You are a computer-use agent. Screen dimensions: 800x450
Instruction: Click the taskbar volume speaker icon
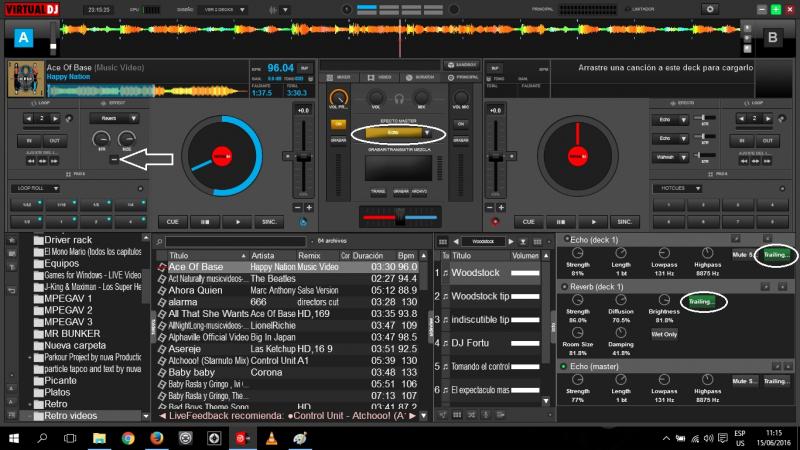point(709,438)
